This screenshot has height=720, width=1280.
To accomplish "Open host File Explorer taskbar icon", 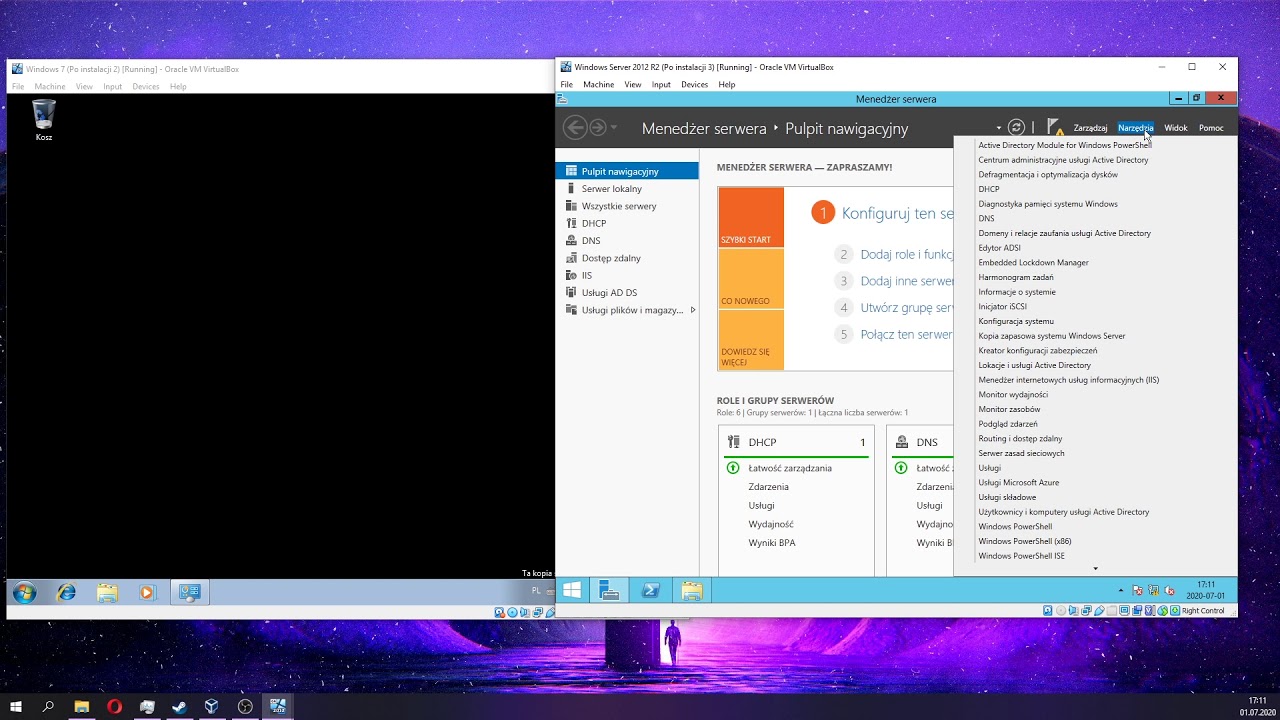I will point(81,706).
